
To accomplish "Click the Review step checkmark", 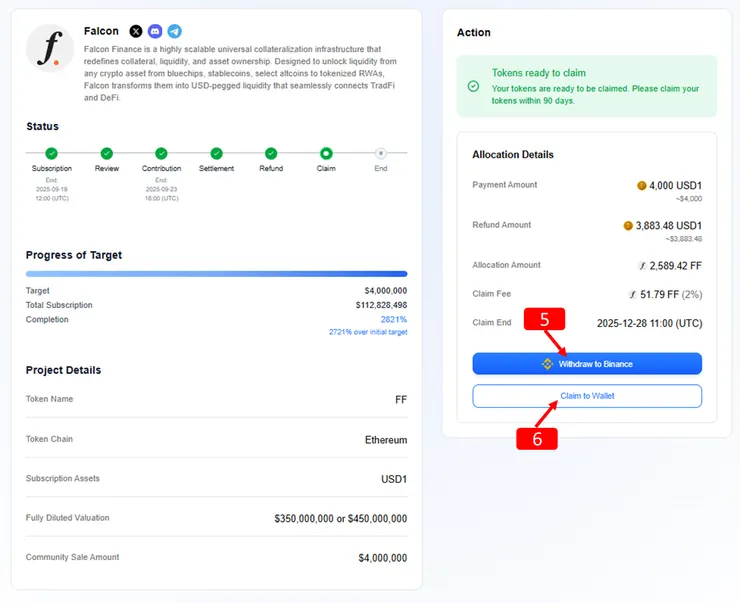I will pyautogui.click(x=107, y=153).
